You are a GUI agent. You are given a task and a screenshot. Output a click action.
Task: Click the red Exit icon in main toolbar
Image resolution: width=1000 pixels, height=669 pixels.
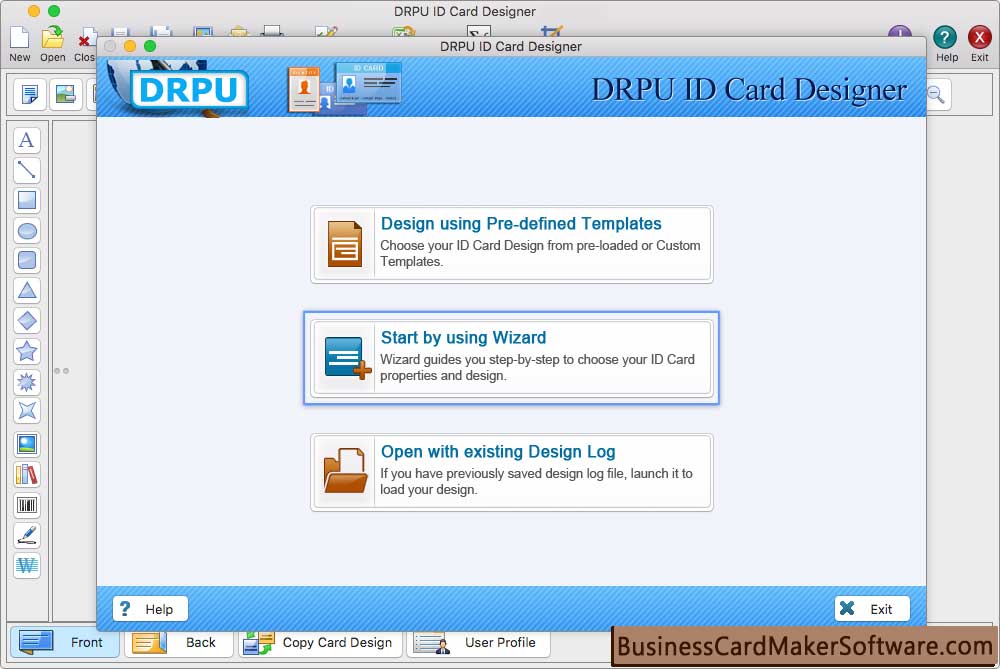point(979,44)
